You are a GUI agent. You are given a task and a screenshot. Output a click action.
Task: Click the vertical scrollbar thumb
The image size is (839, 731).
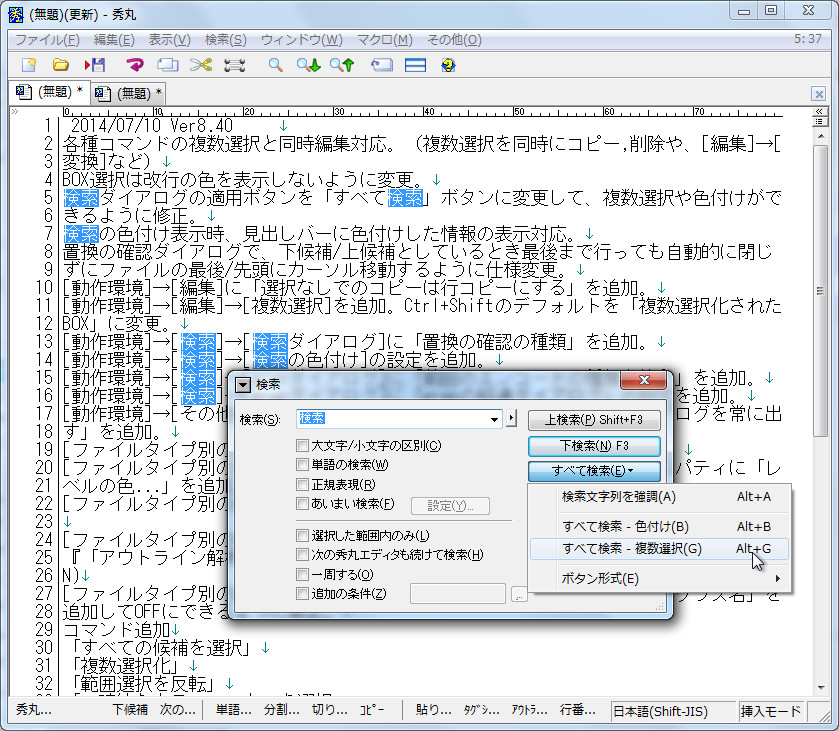pyautogui.click(x=820, y=290)
